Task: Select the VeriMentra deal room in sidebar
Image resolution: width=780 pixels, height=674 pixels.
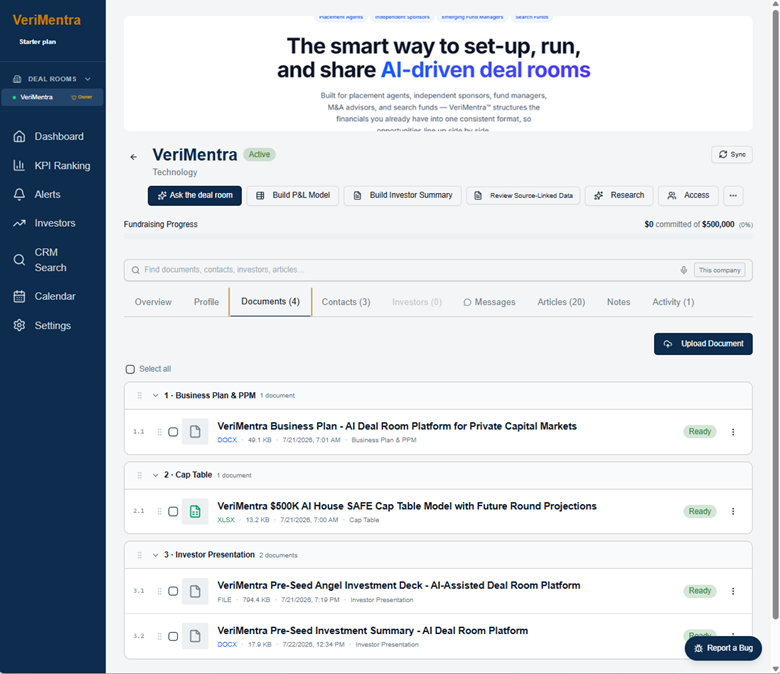Action: pos(52,97)
